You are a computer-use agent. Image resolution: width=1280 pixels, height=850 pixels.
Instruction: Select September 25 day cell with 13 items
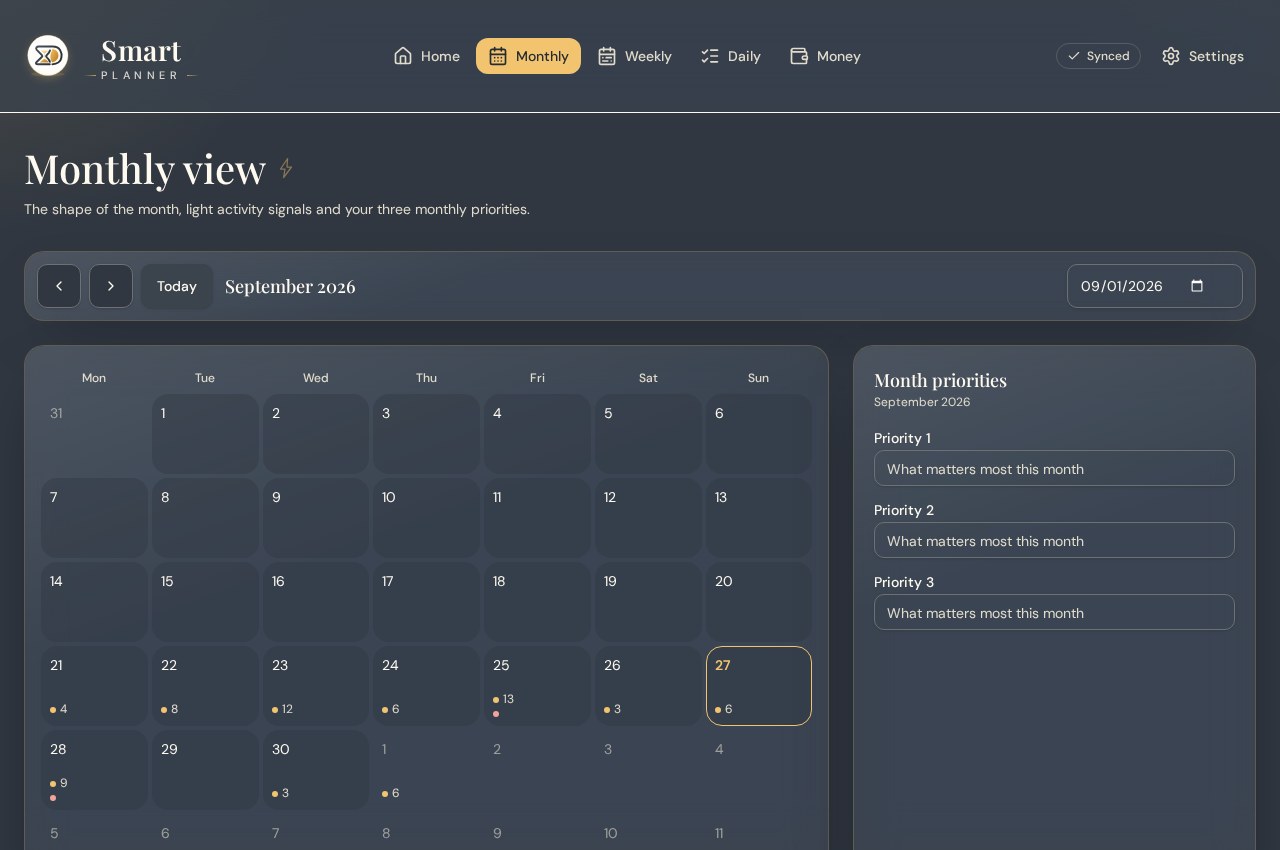click(537, 686)
